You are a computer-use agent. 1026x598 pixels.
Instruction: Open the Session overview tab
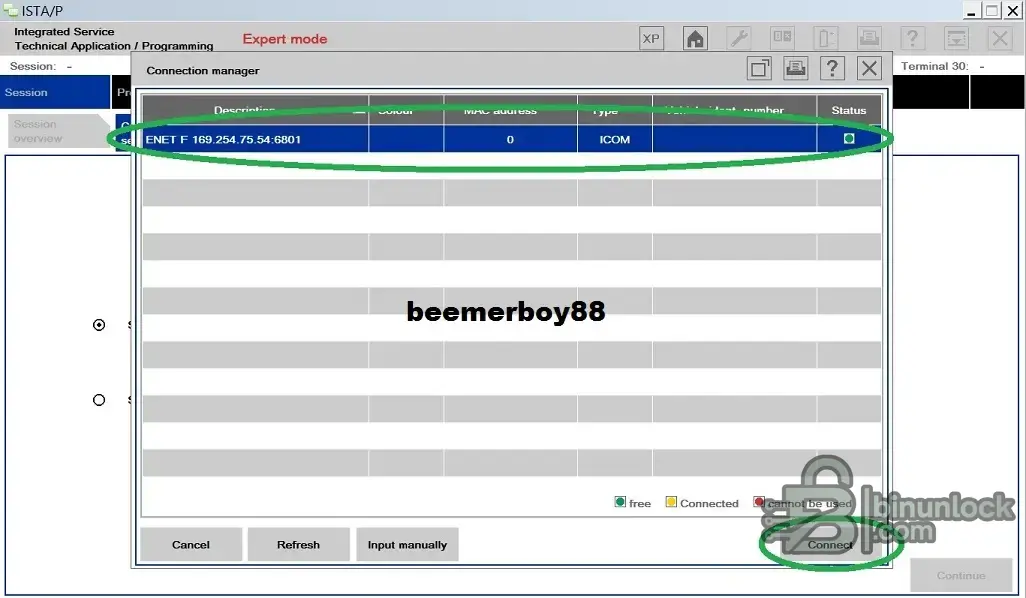58,131
